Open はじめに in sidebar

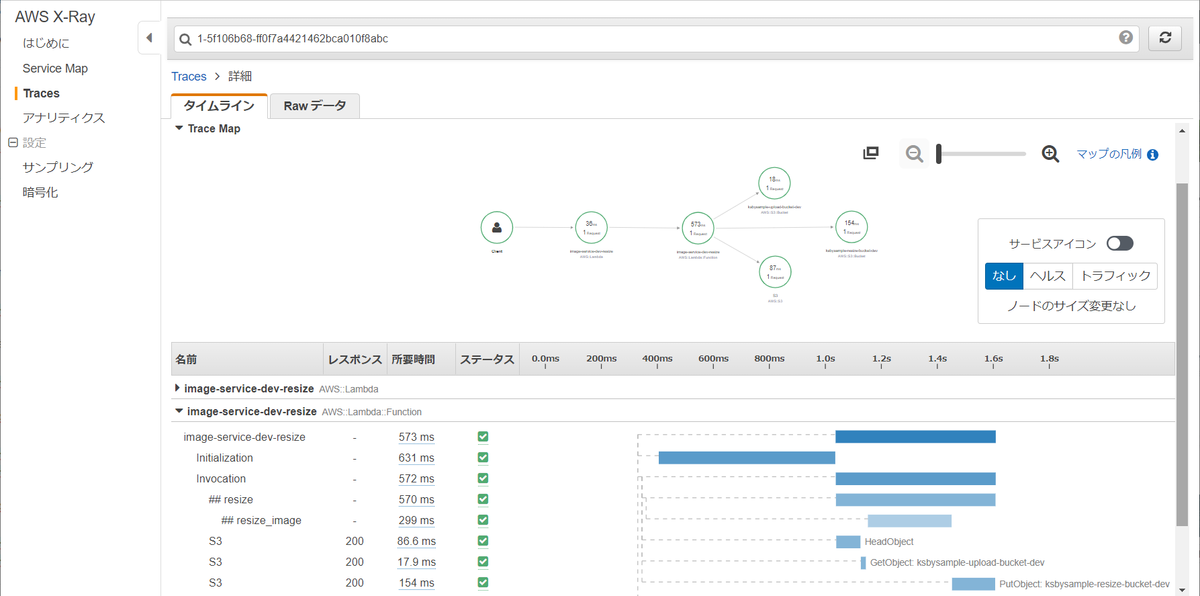pos(46,44)
